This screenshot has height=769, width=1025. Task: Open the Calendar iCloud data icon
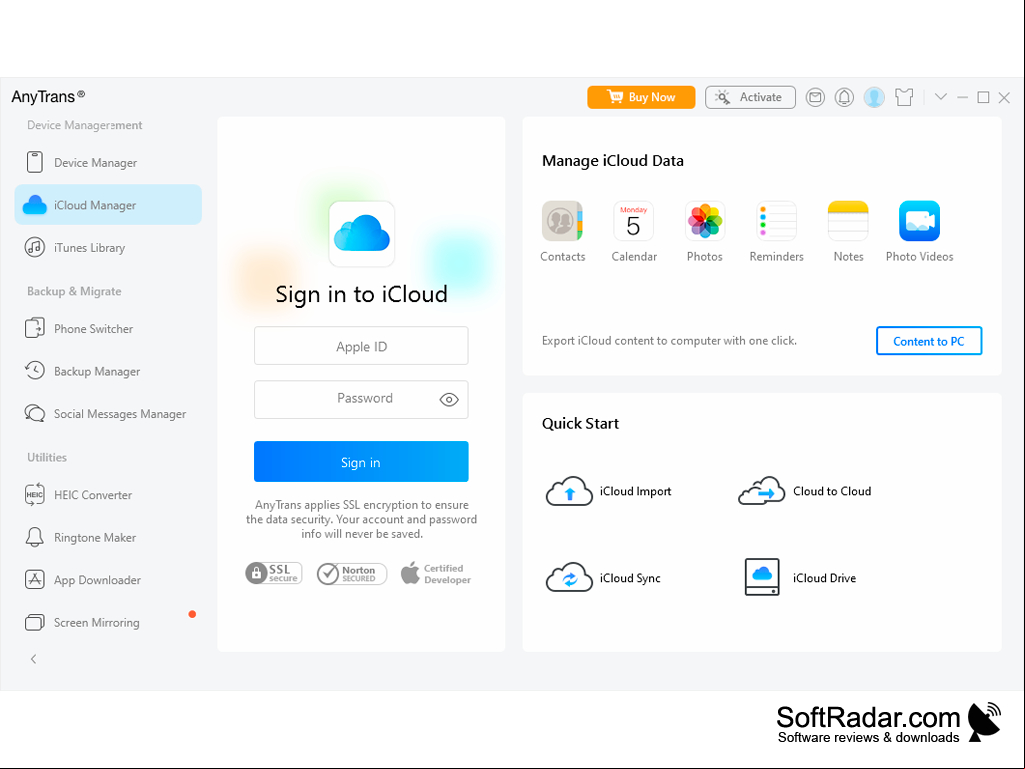(x=633, y=221)
